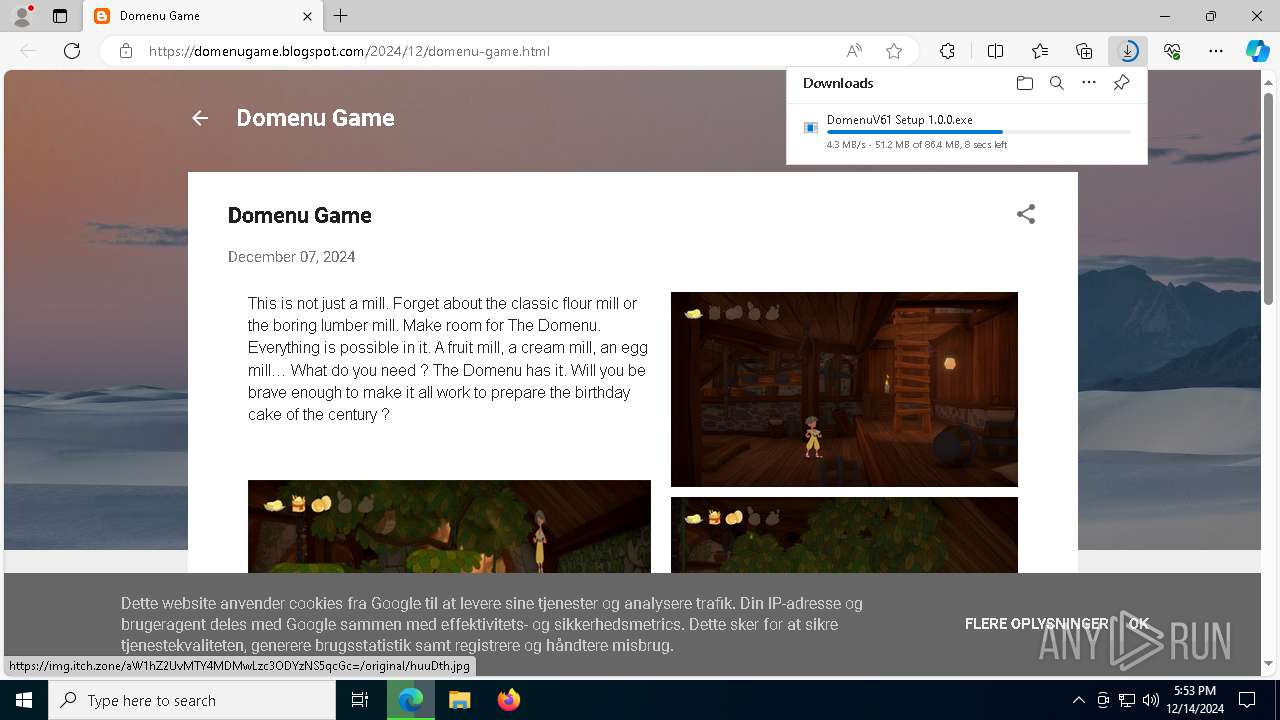Viewport: 1280px width, 720px height.
Task: Open Browser essentials heart icon
Action: [x=1172, y=51]
